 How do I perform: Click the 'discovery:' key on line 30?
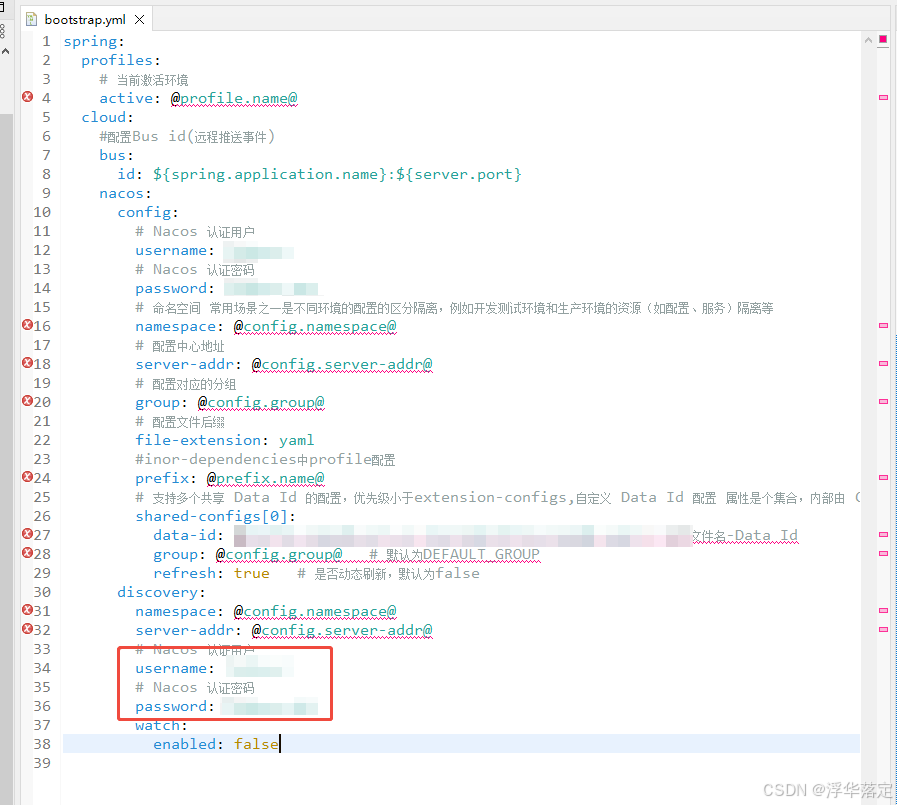(x=161, y=592)
